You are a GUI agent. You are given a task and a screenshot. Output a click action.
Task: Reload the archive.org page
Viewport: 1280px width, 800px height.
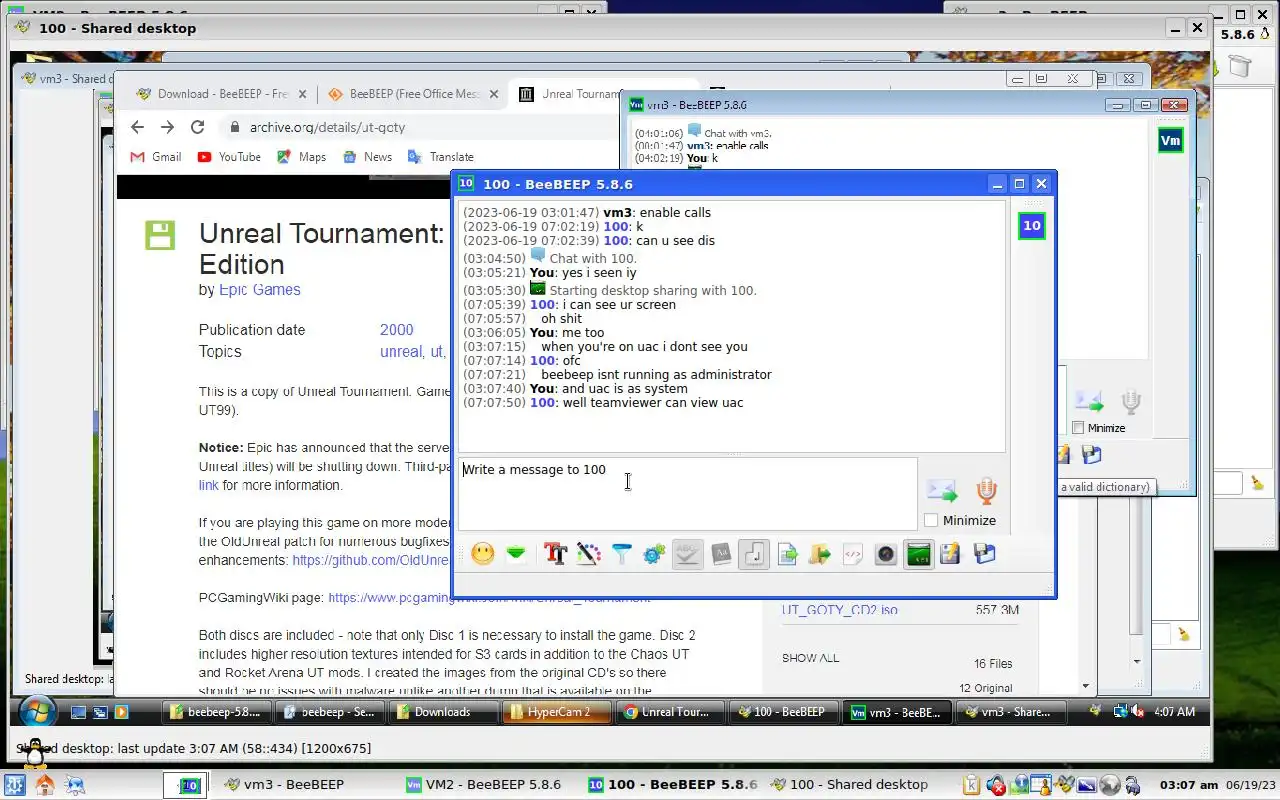[x=198, y=127]
